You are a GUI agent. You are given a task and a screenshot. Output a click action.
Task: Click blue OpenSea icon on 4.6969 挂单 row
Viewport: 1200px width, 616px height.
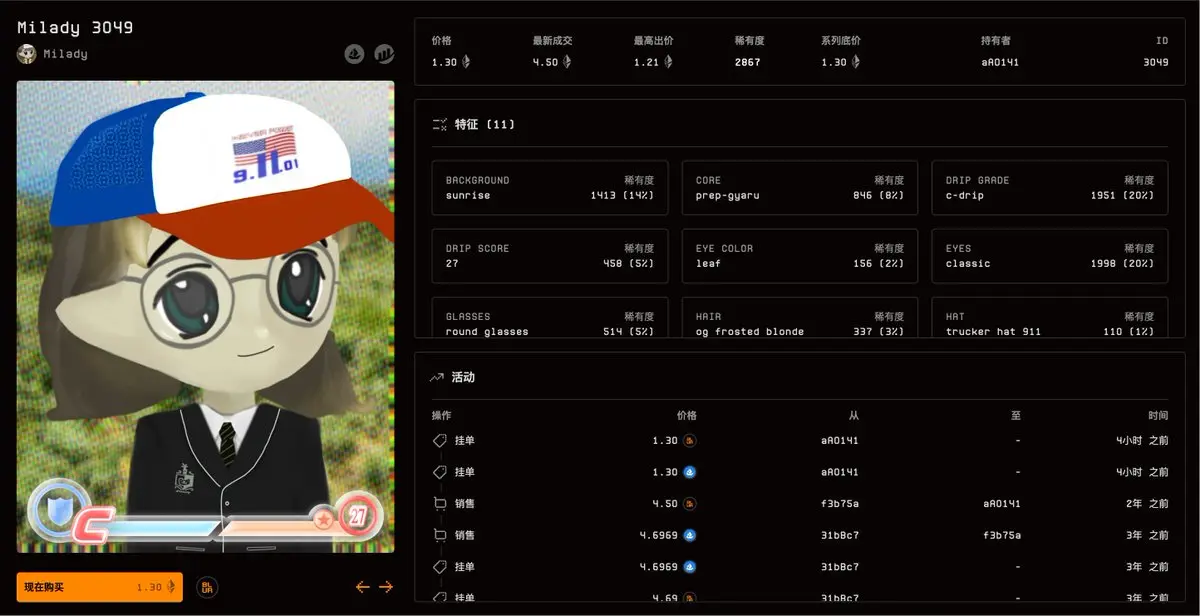click(x=690, y=567)
